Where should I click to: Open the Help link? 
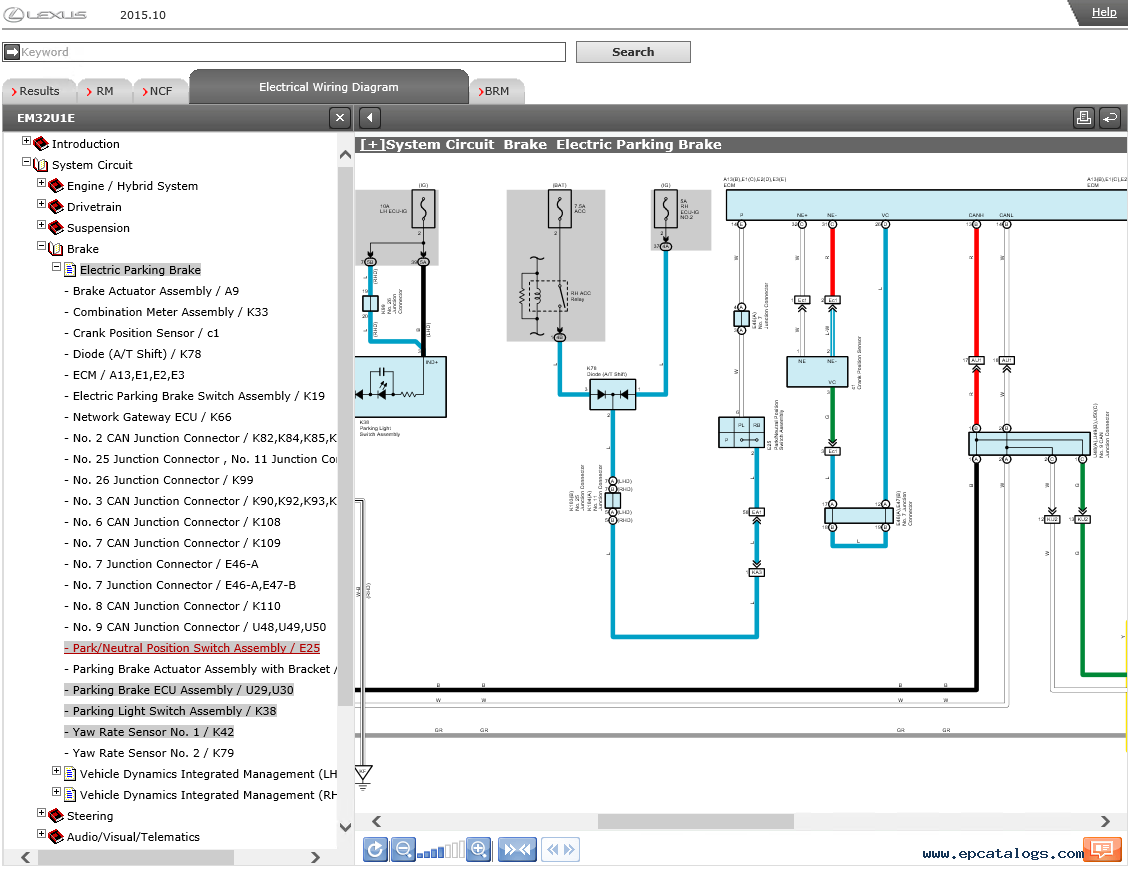coord(1103,12)
